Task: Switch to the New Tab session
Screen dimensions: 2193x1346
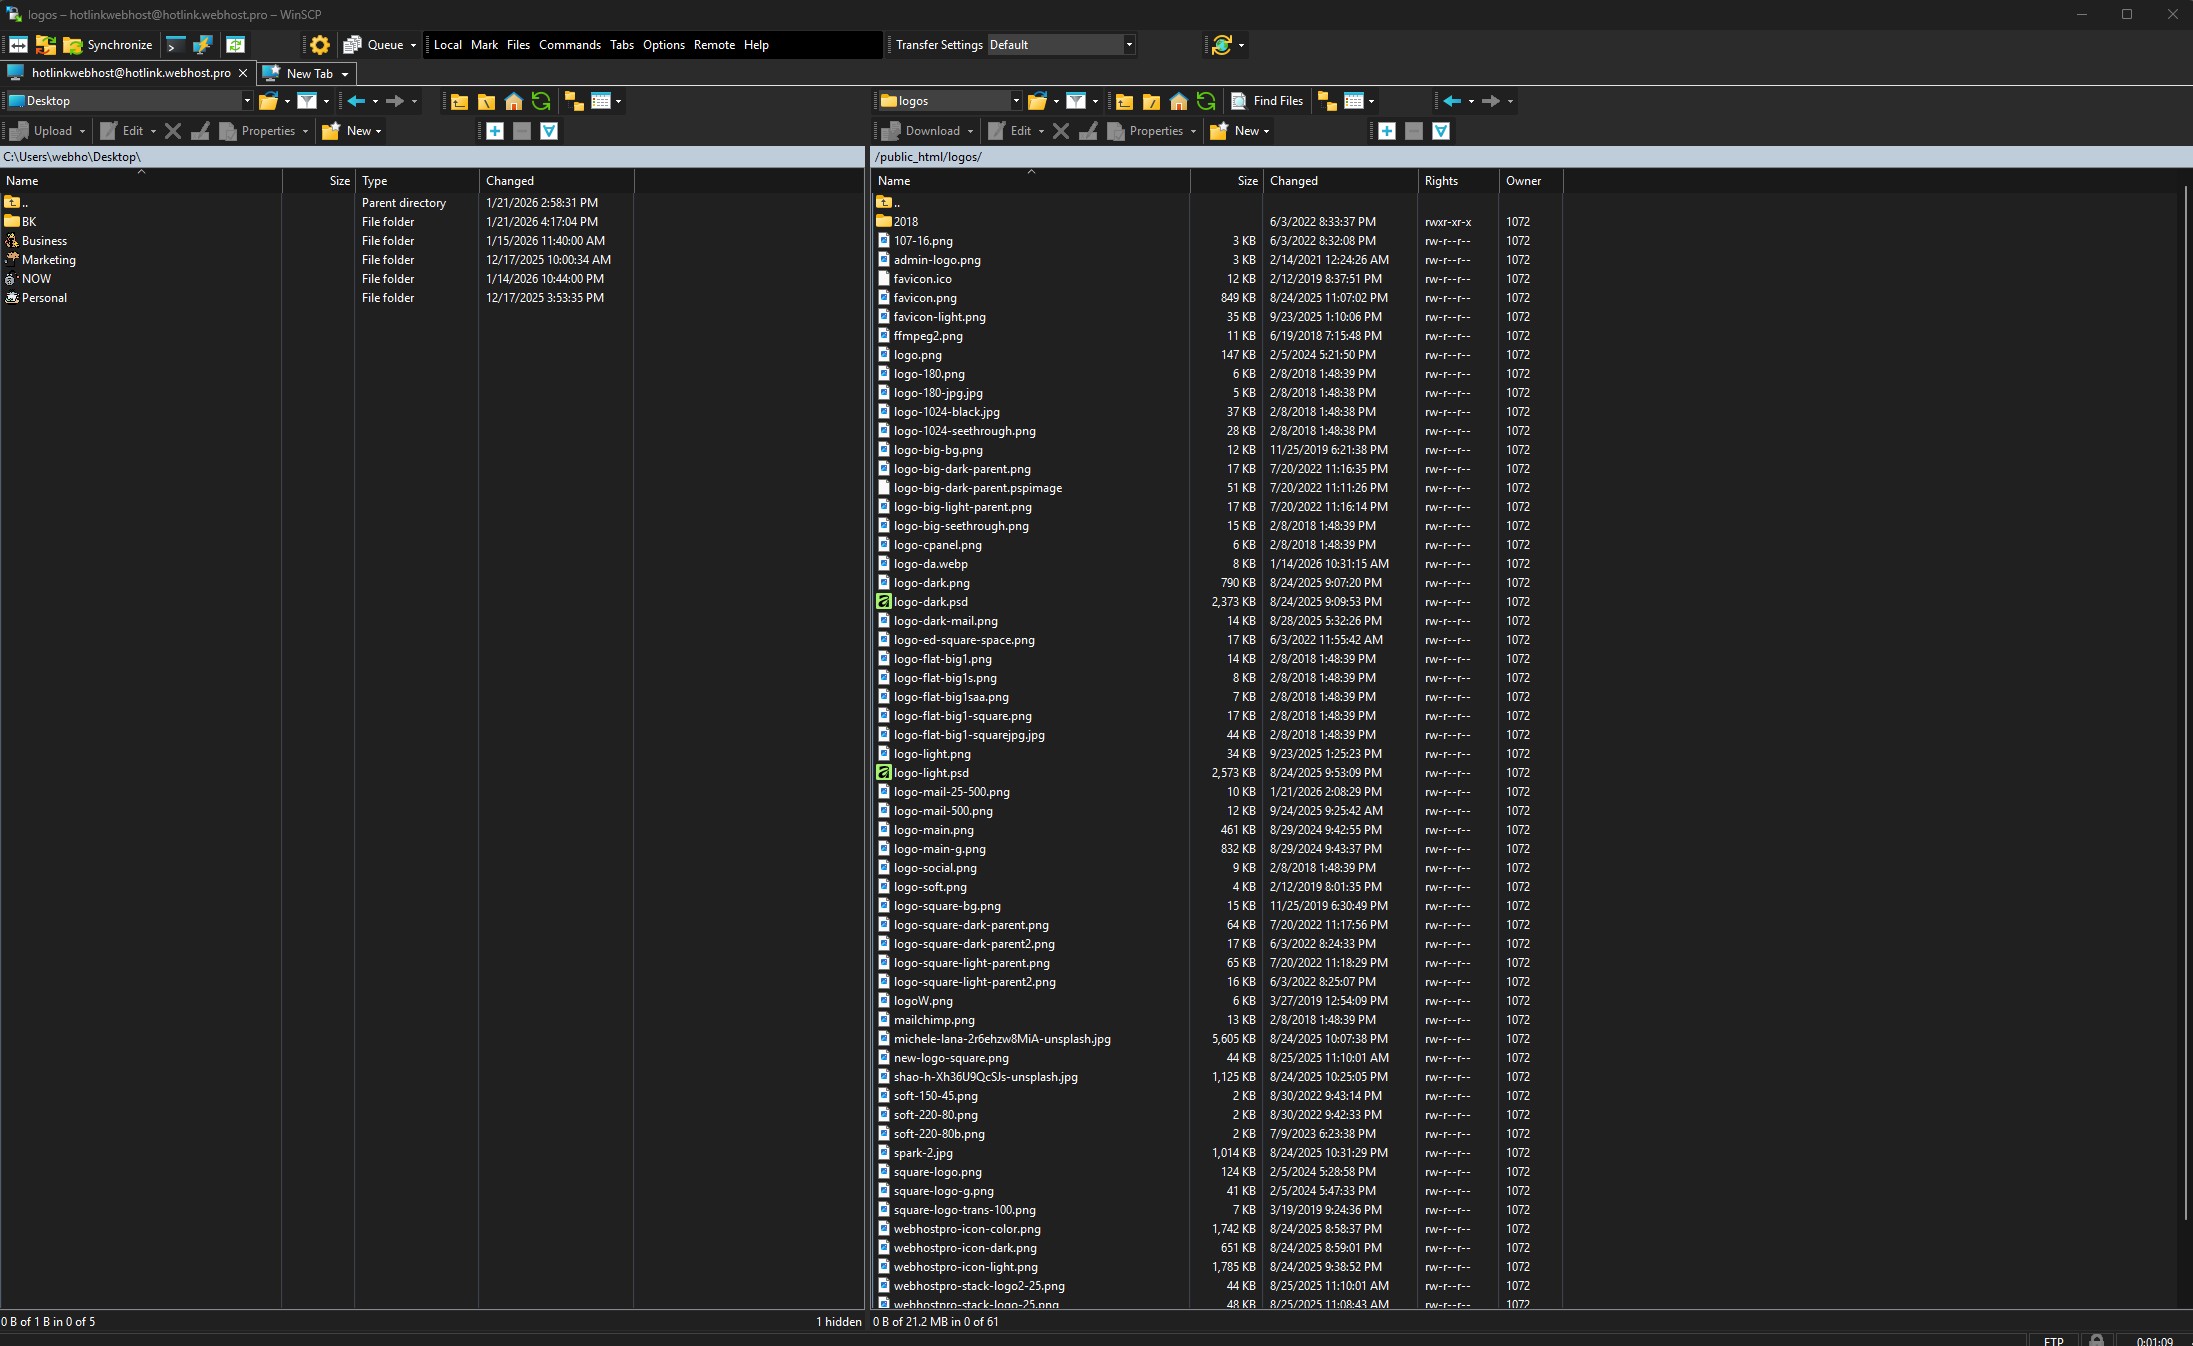Action: pos(306,73)
